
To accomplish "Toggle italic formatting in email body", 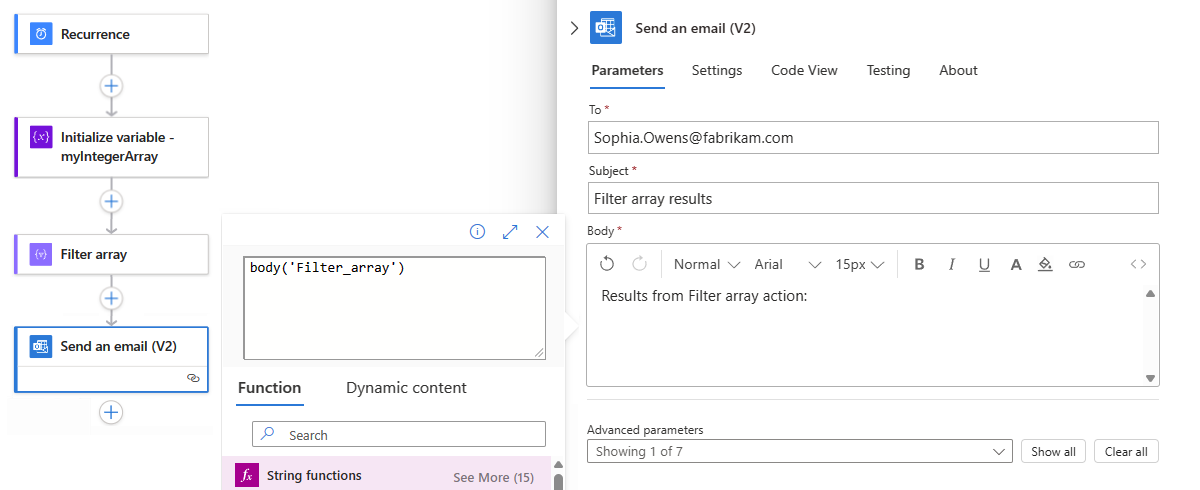I will (952, 264).
